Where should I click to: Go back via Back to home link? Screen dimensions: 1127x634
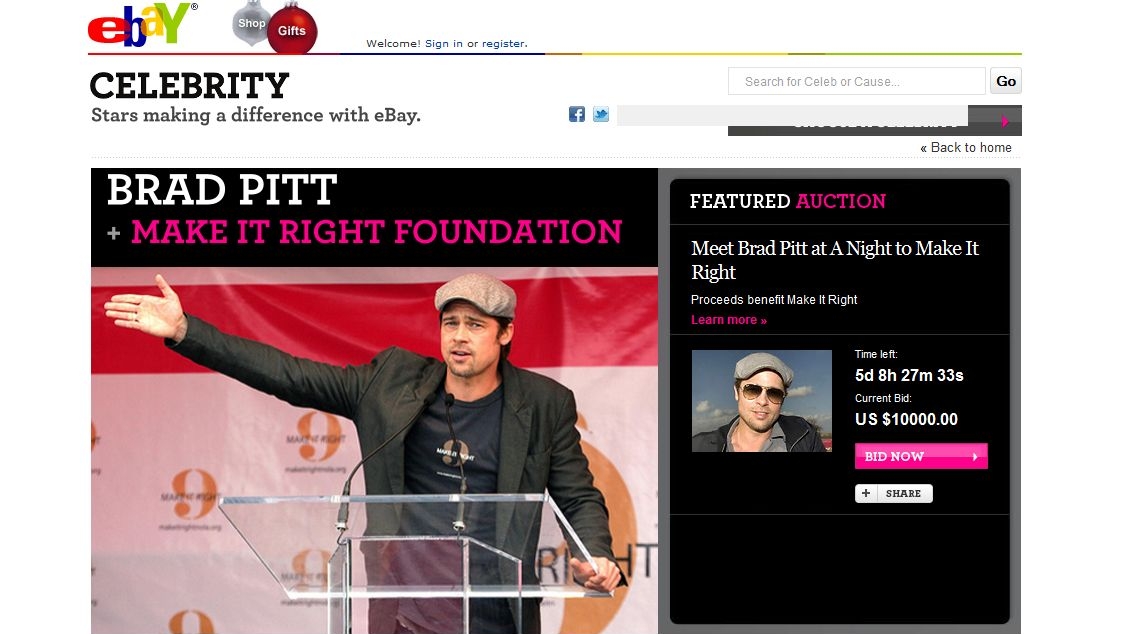coord(966,147)
